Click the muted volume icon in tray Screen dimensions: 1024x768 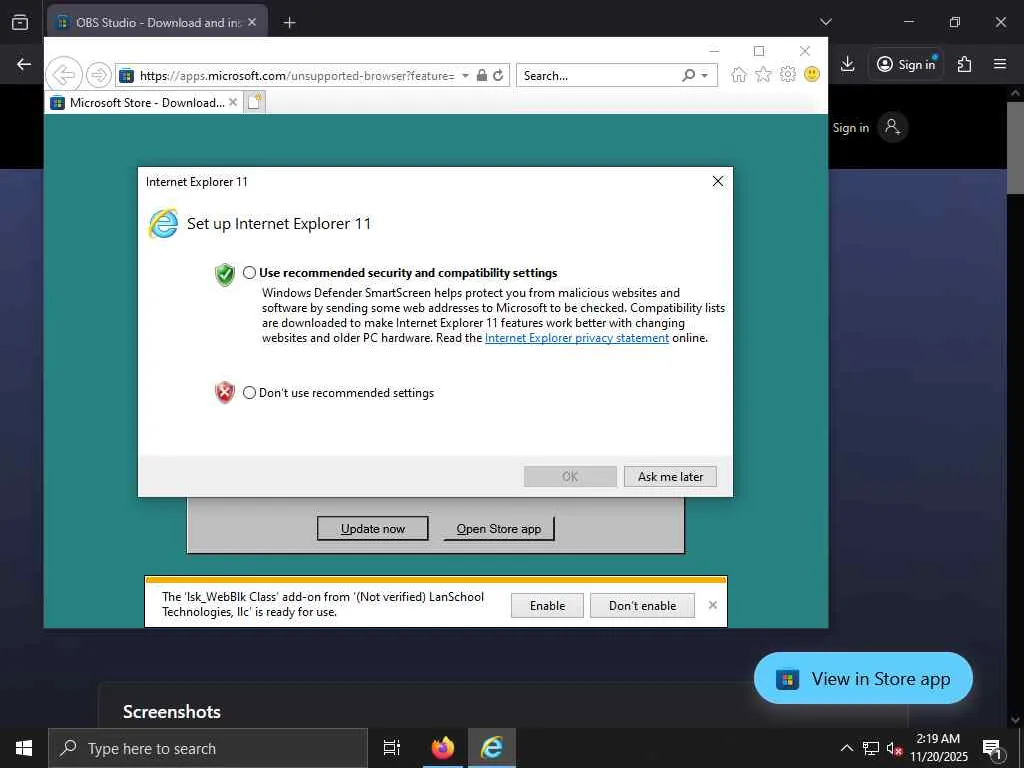tap(894, 748)
